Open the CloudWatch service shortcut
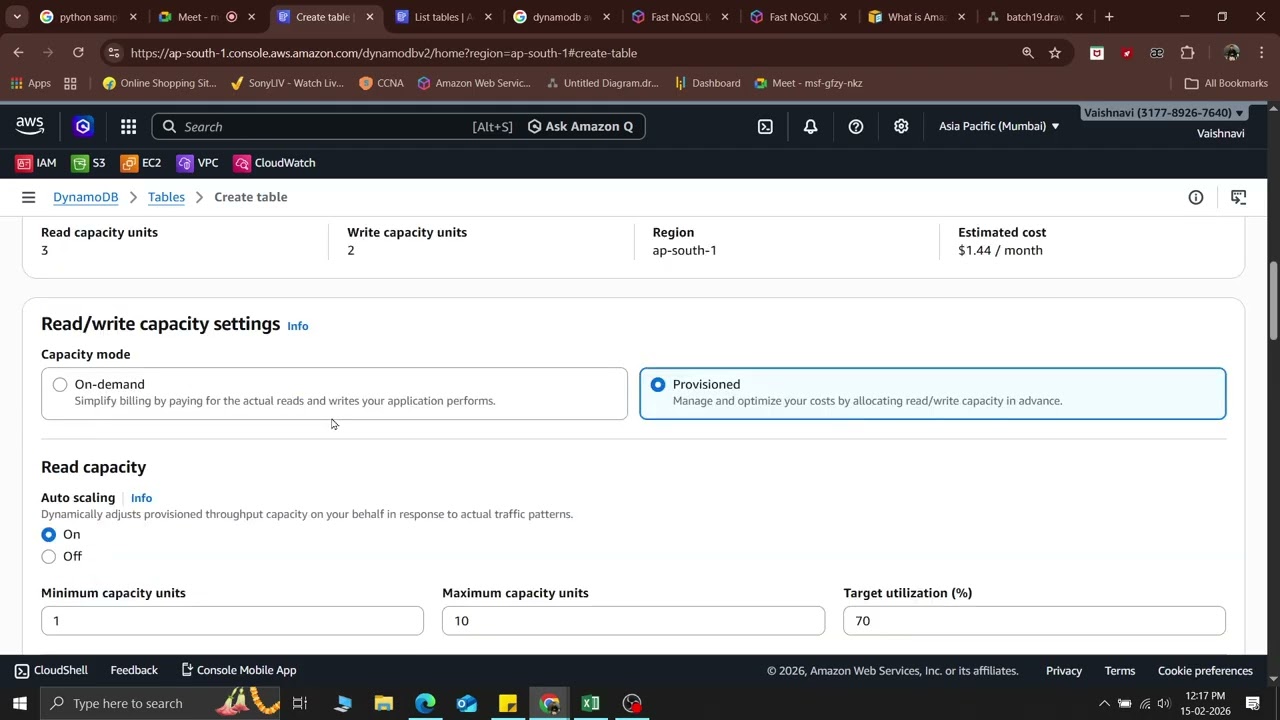The image size is (1280, 720). tap(275, 163)
